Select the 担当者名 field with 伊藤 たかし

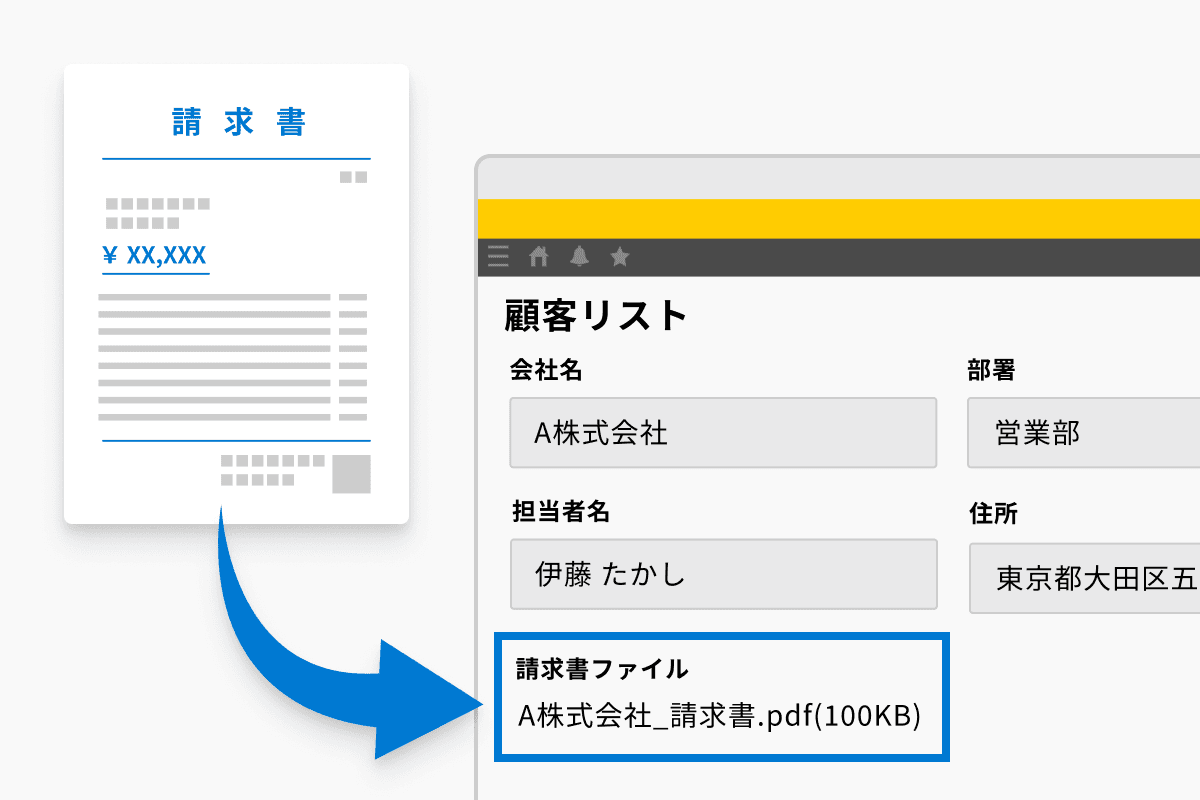(x=722, y=574)
